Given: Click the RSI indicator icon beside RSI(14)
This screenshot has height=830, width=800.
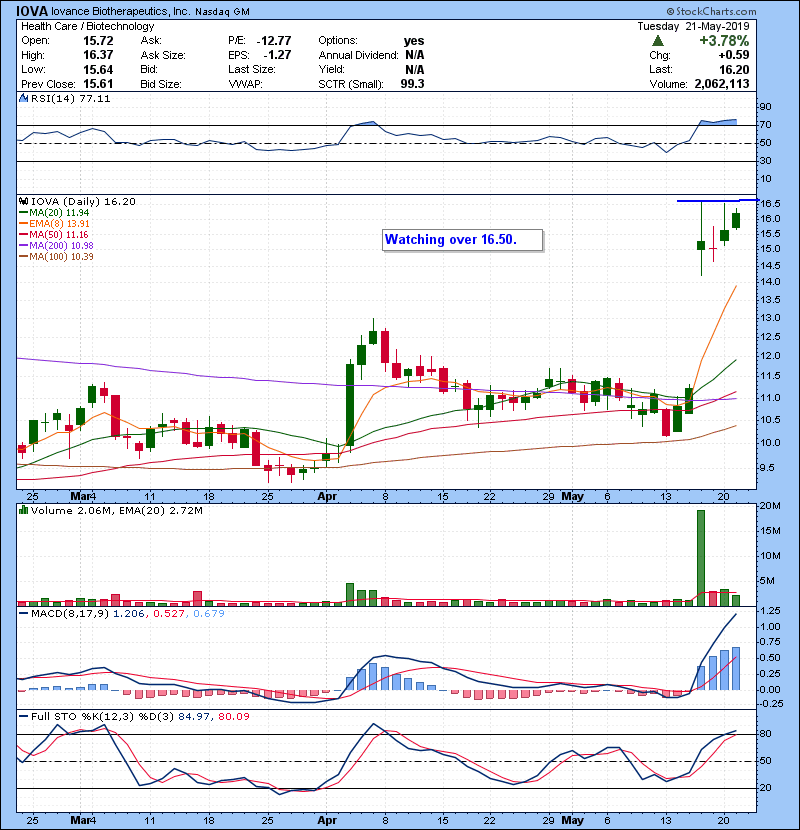Looking at the screenshot, I should point(23,98).
